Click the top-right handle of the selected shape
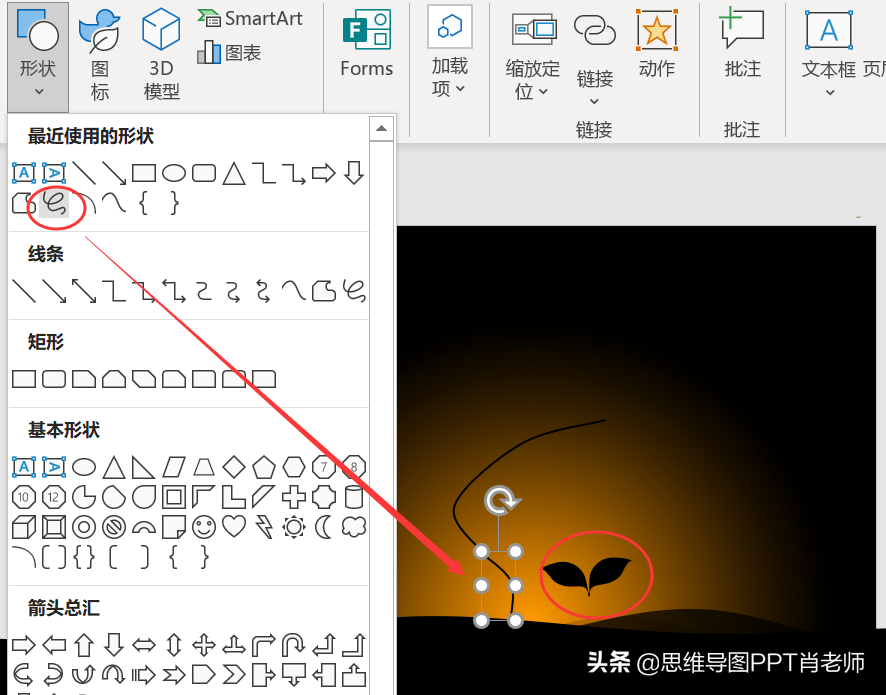Screen dimensions: 886x695 (515, 551)
